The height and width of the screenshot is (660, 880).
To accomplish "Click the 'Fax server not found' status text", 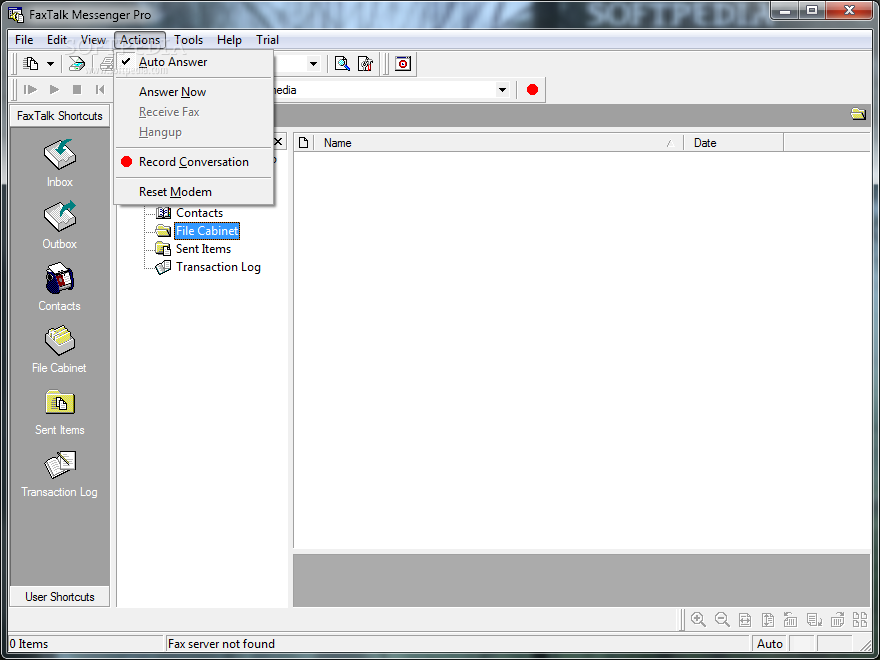I will [221, 644].
